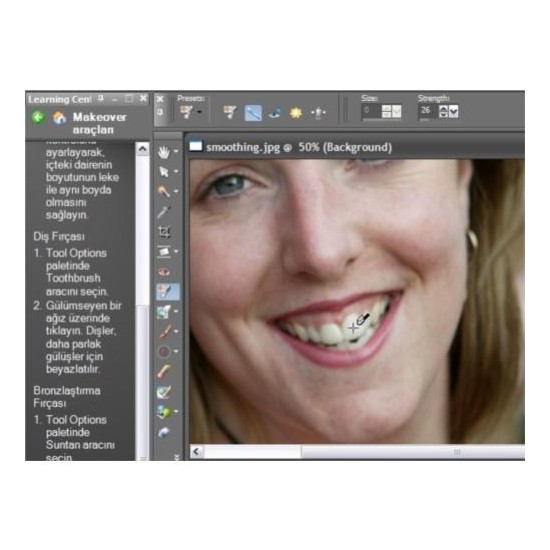The width and height of the screenshot is (550, 550).
Task: Select the Magic Wand tool
Action: [163, 191]
